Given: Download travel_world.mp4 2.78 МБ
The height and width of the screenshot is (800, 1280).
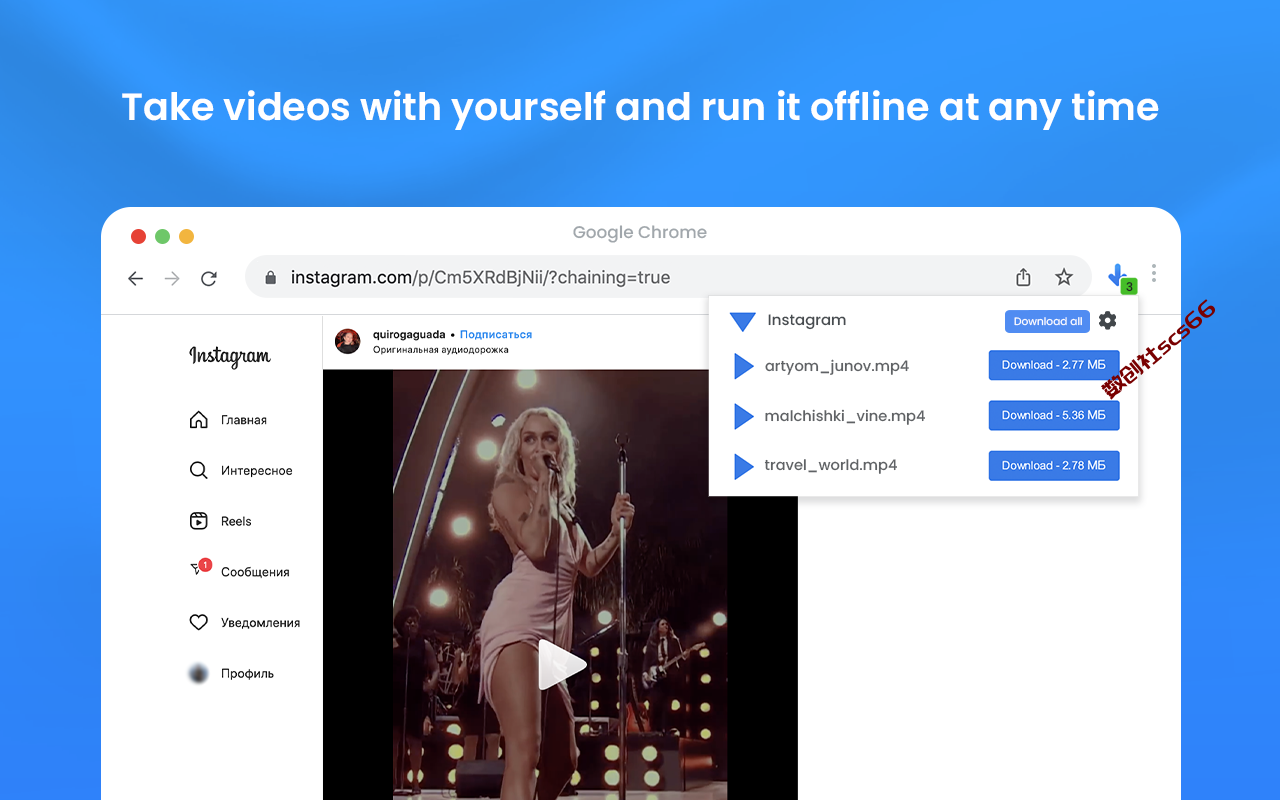Looking at the screenshot, I should click(1054, 465).
